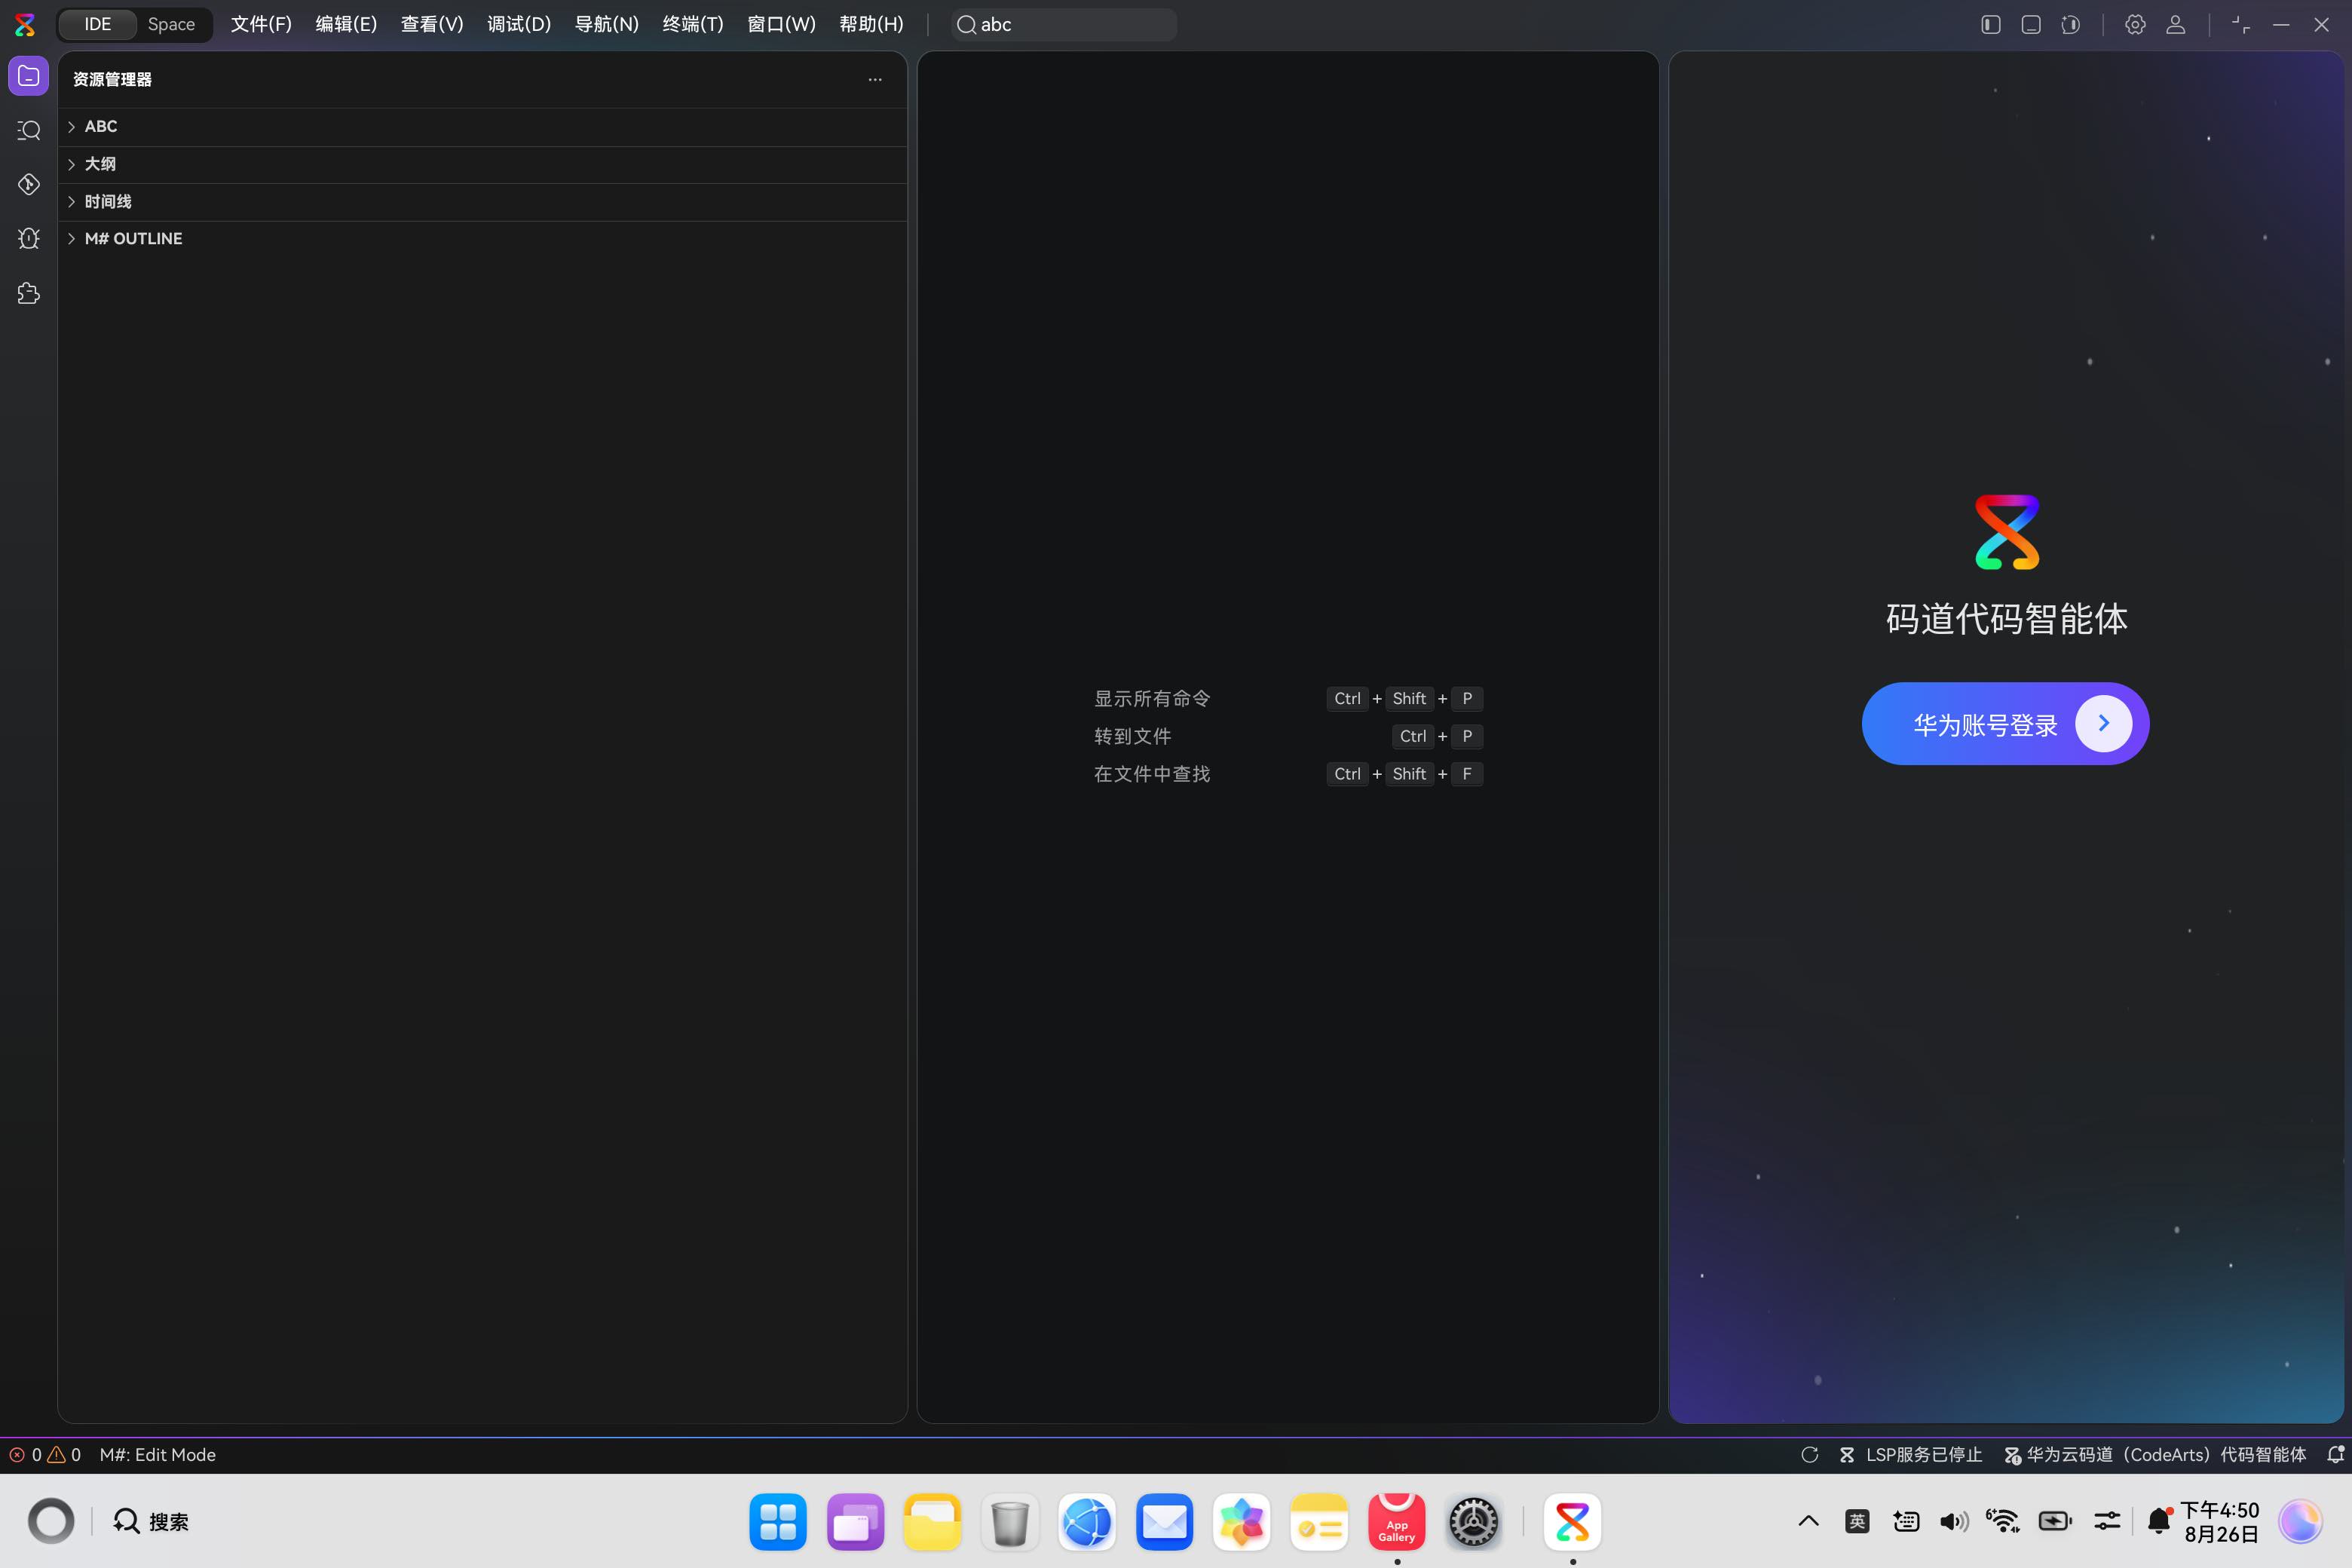Screen dimensions: 2352x1568
Task: Click the clock showing 下午4:50 8月26日
Action: point(2221,1522)
